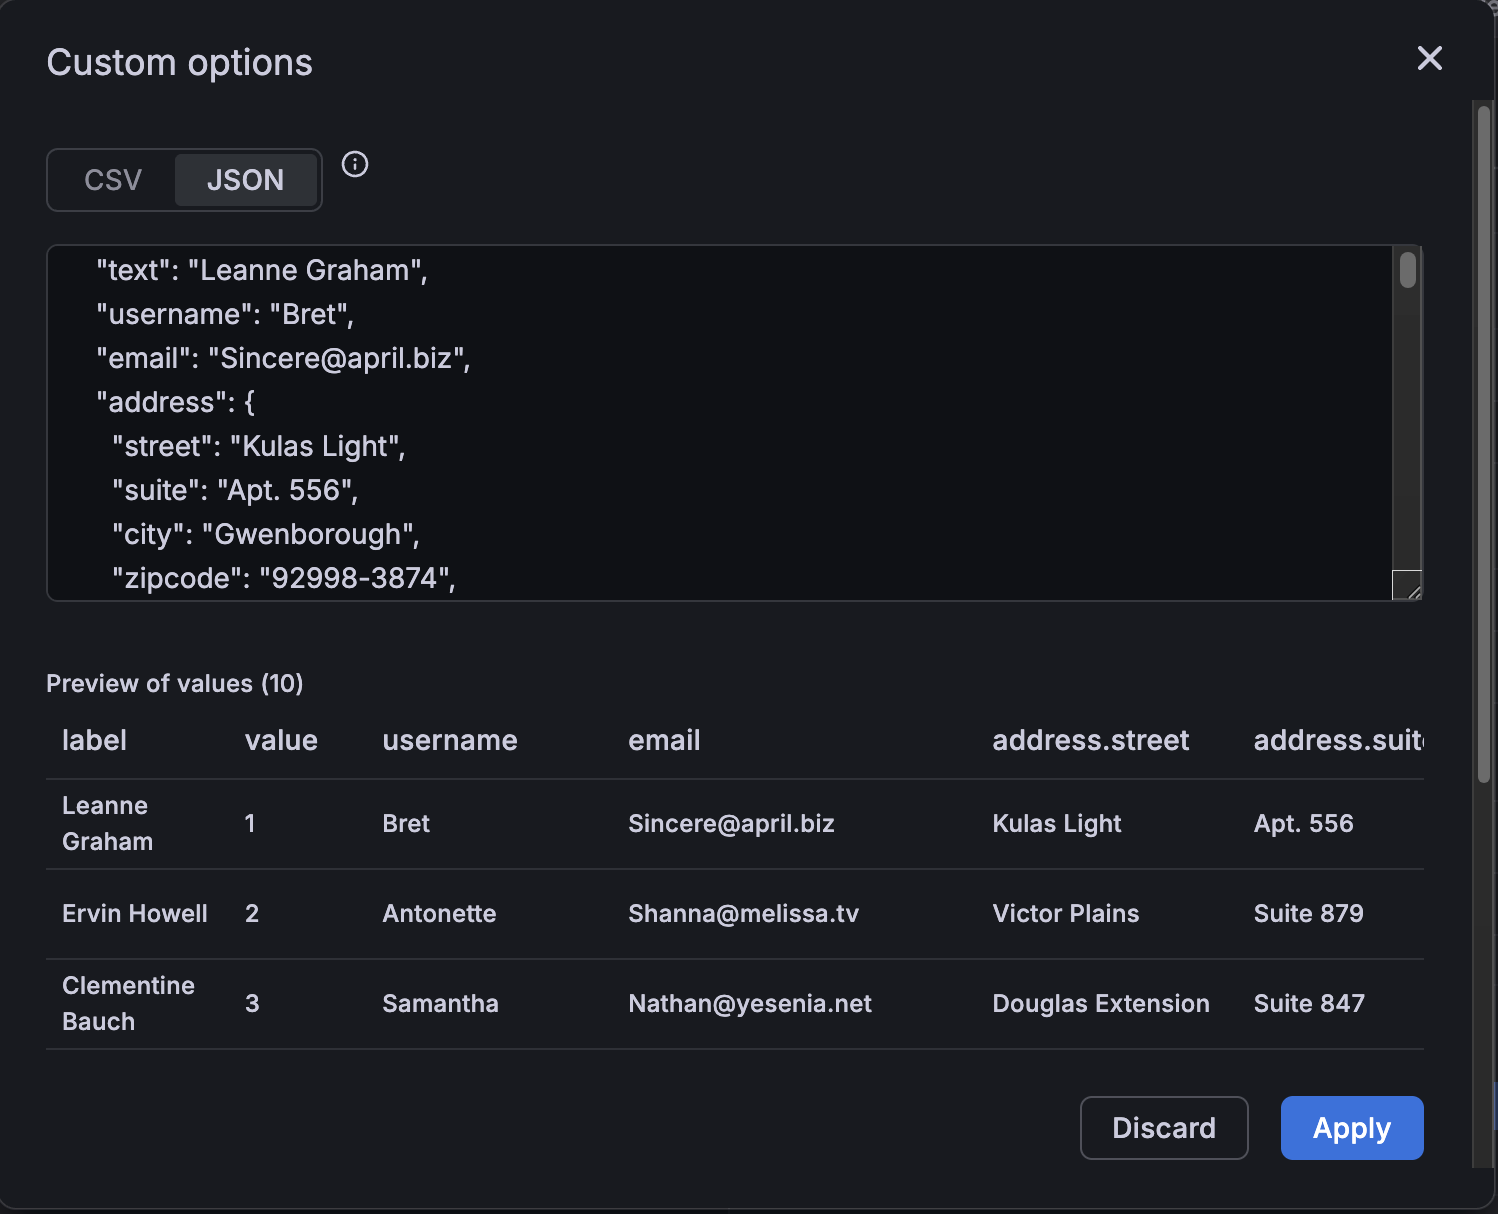Click the "Preview of values (10)" heading
Screen dimensions: 1498x1214
pyautogui.click(x=175, y=684)
